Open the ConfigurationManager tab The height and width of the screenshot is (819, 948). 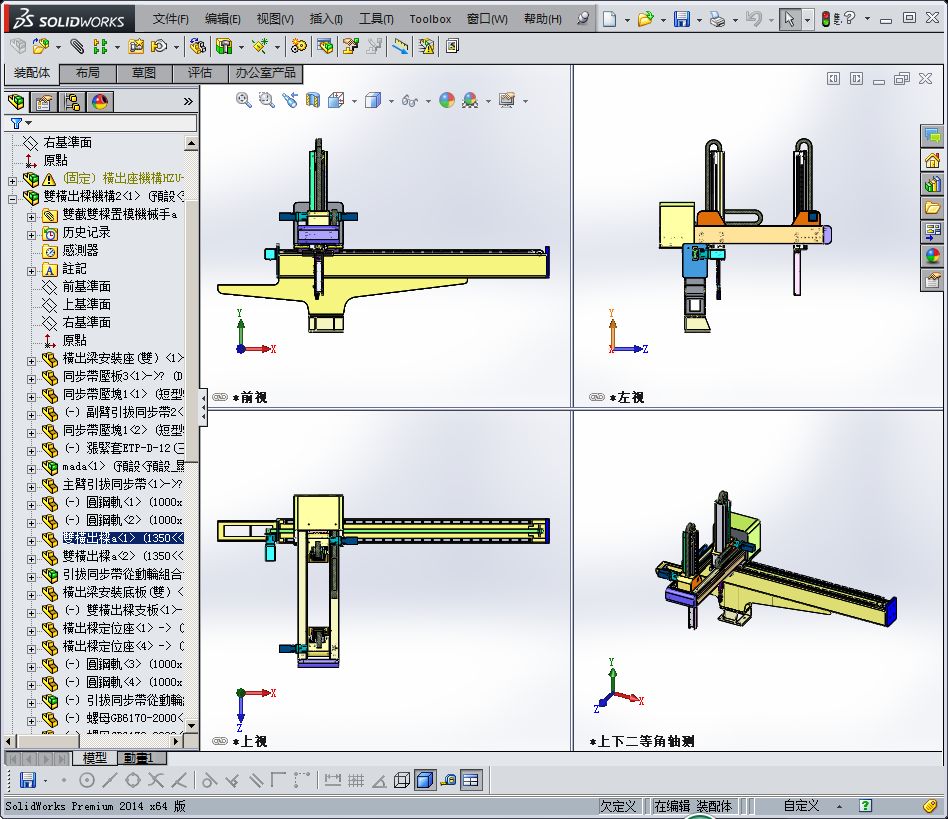point(72,102)
